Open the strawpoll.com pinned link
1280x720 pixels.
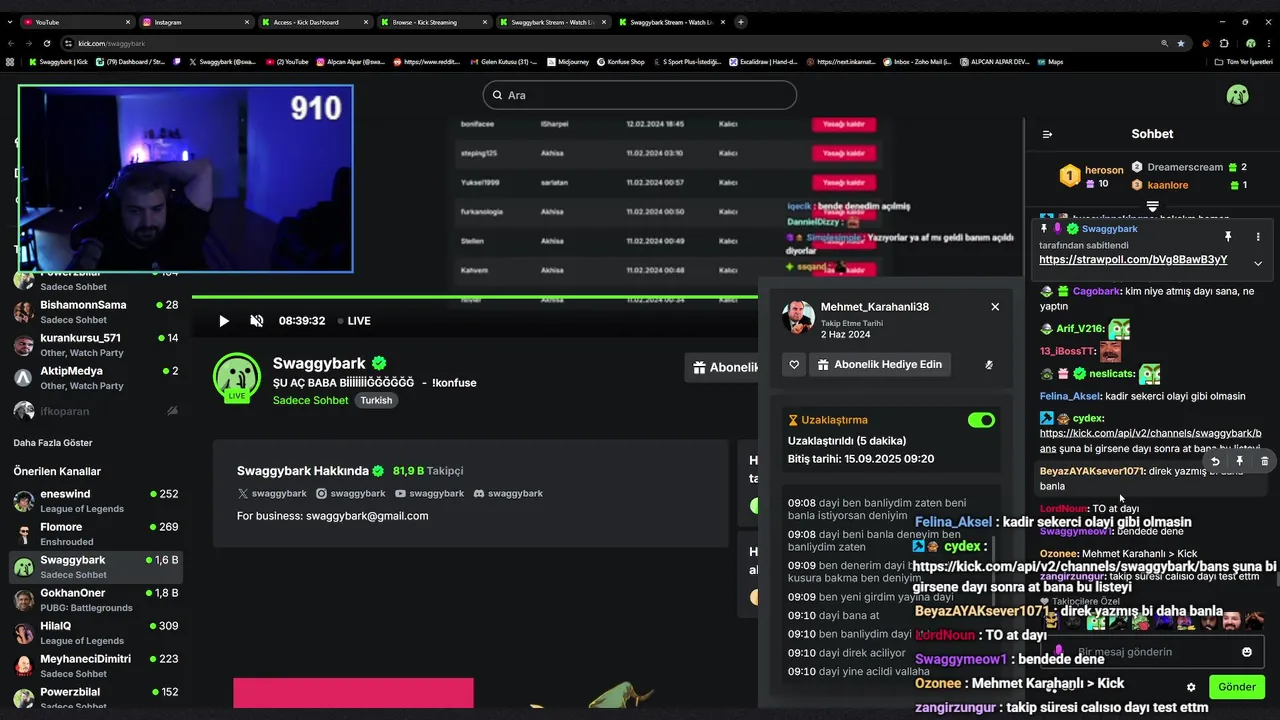pyautogui.click(x=1133, y=260)
